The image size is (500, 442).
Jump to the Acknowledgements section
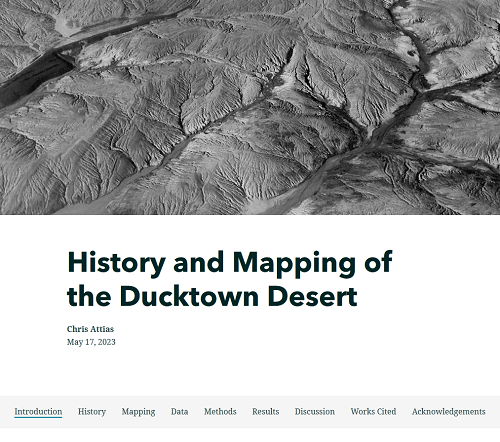point(449,412)
